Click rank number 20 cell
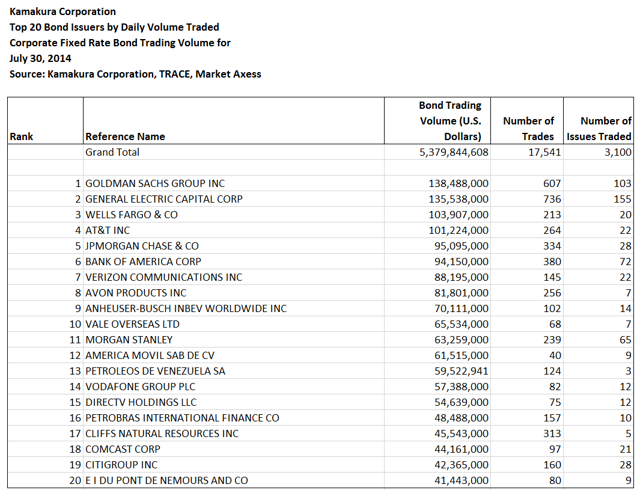Screen dimensions: 640x490 pyautogui.click(x=75, y=481)
